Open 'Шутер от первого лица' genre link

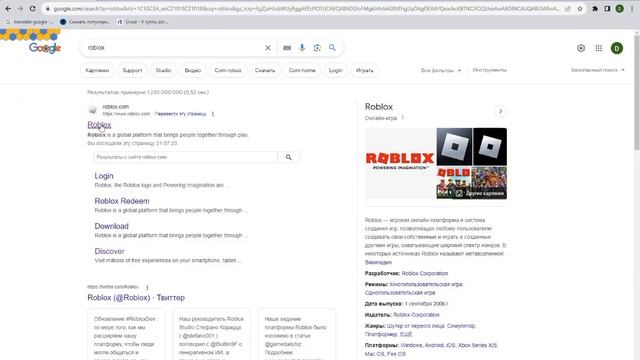[x=415, y=326]
